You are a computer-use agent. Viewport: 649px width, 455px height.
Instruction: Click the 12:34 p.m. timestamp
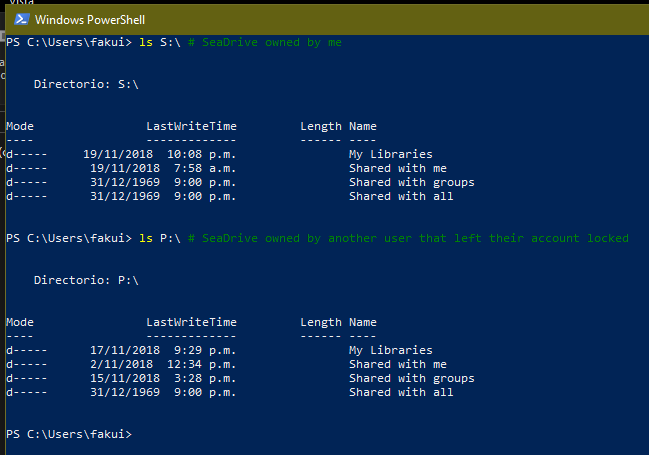202,365
